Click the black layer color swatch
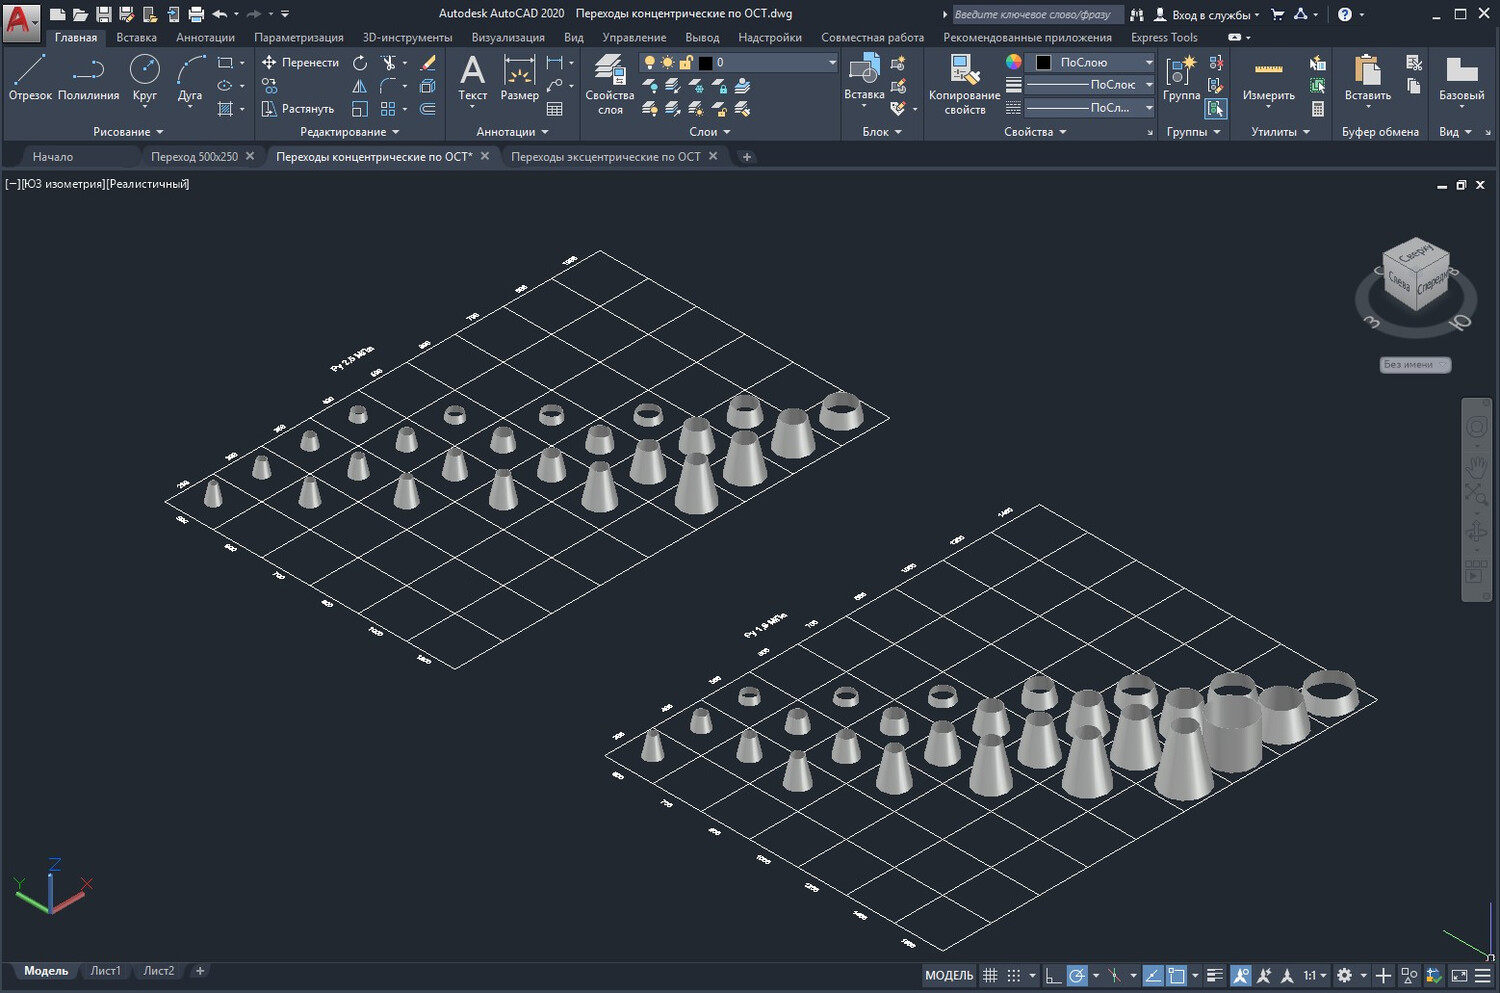 click(x=705, y=62)
